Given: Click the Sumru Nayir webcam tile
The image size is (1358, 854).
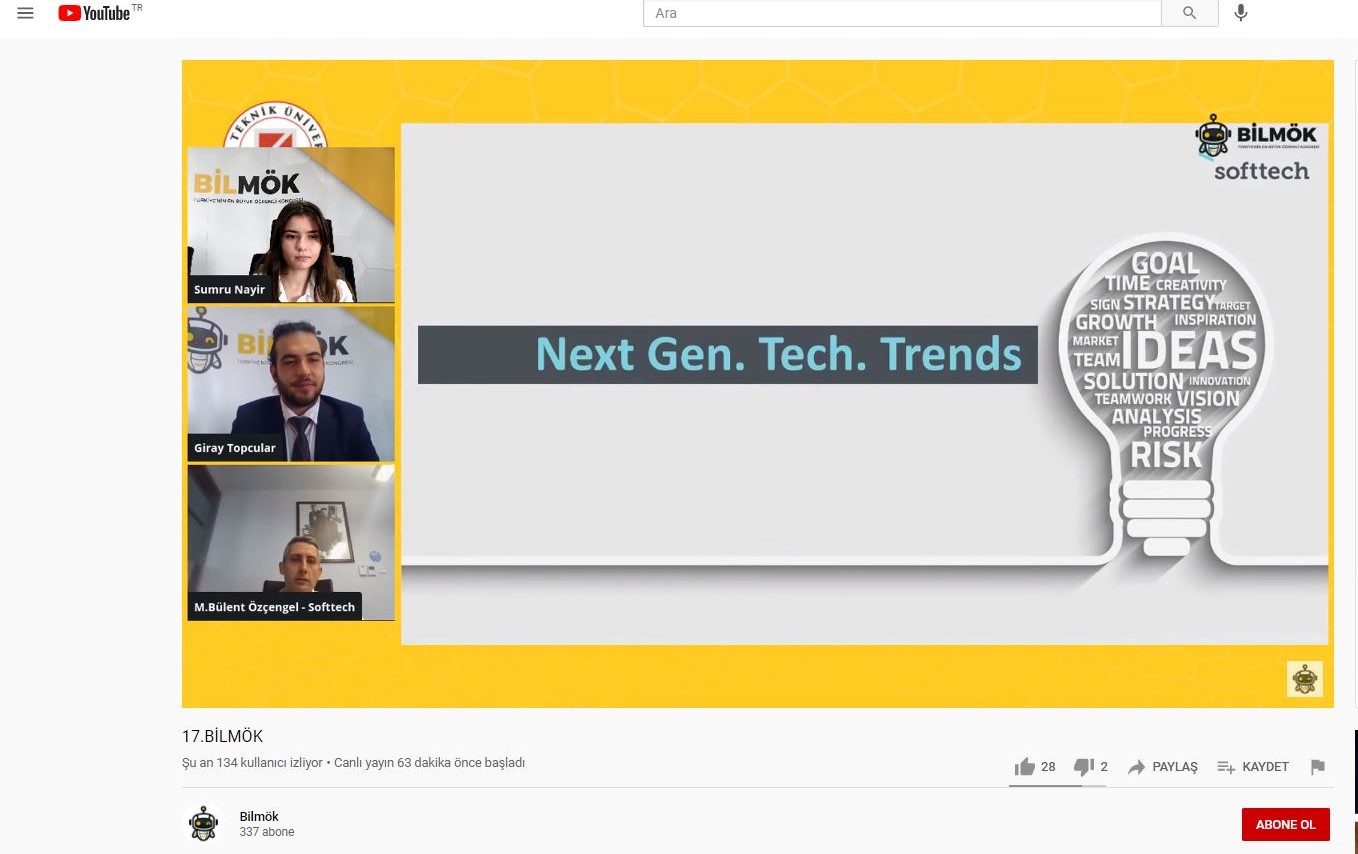Looking at the screenshot, I should coord(291,225).
